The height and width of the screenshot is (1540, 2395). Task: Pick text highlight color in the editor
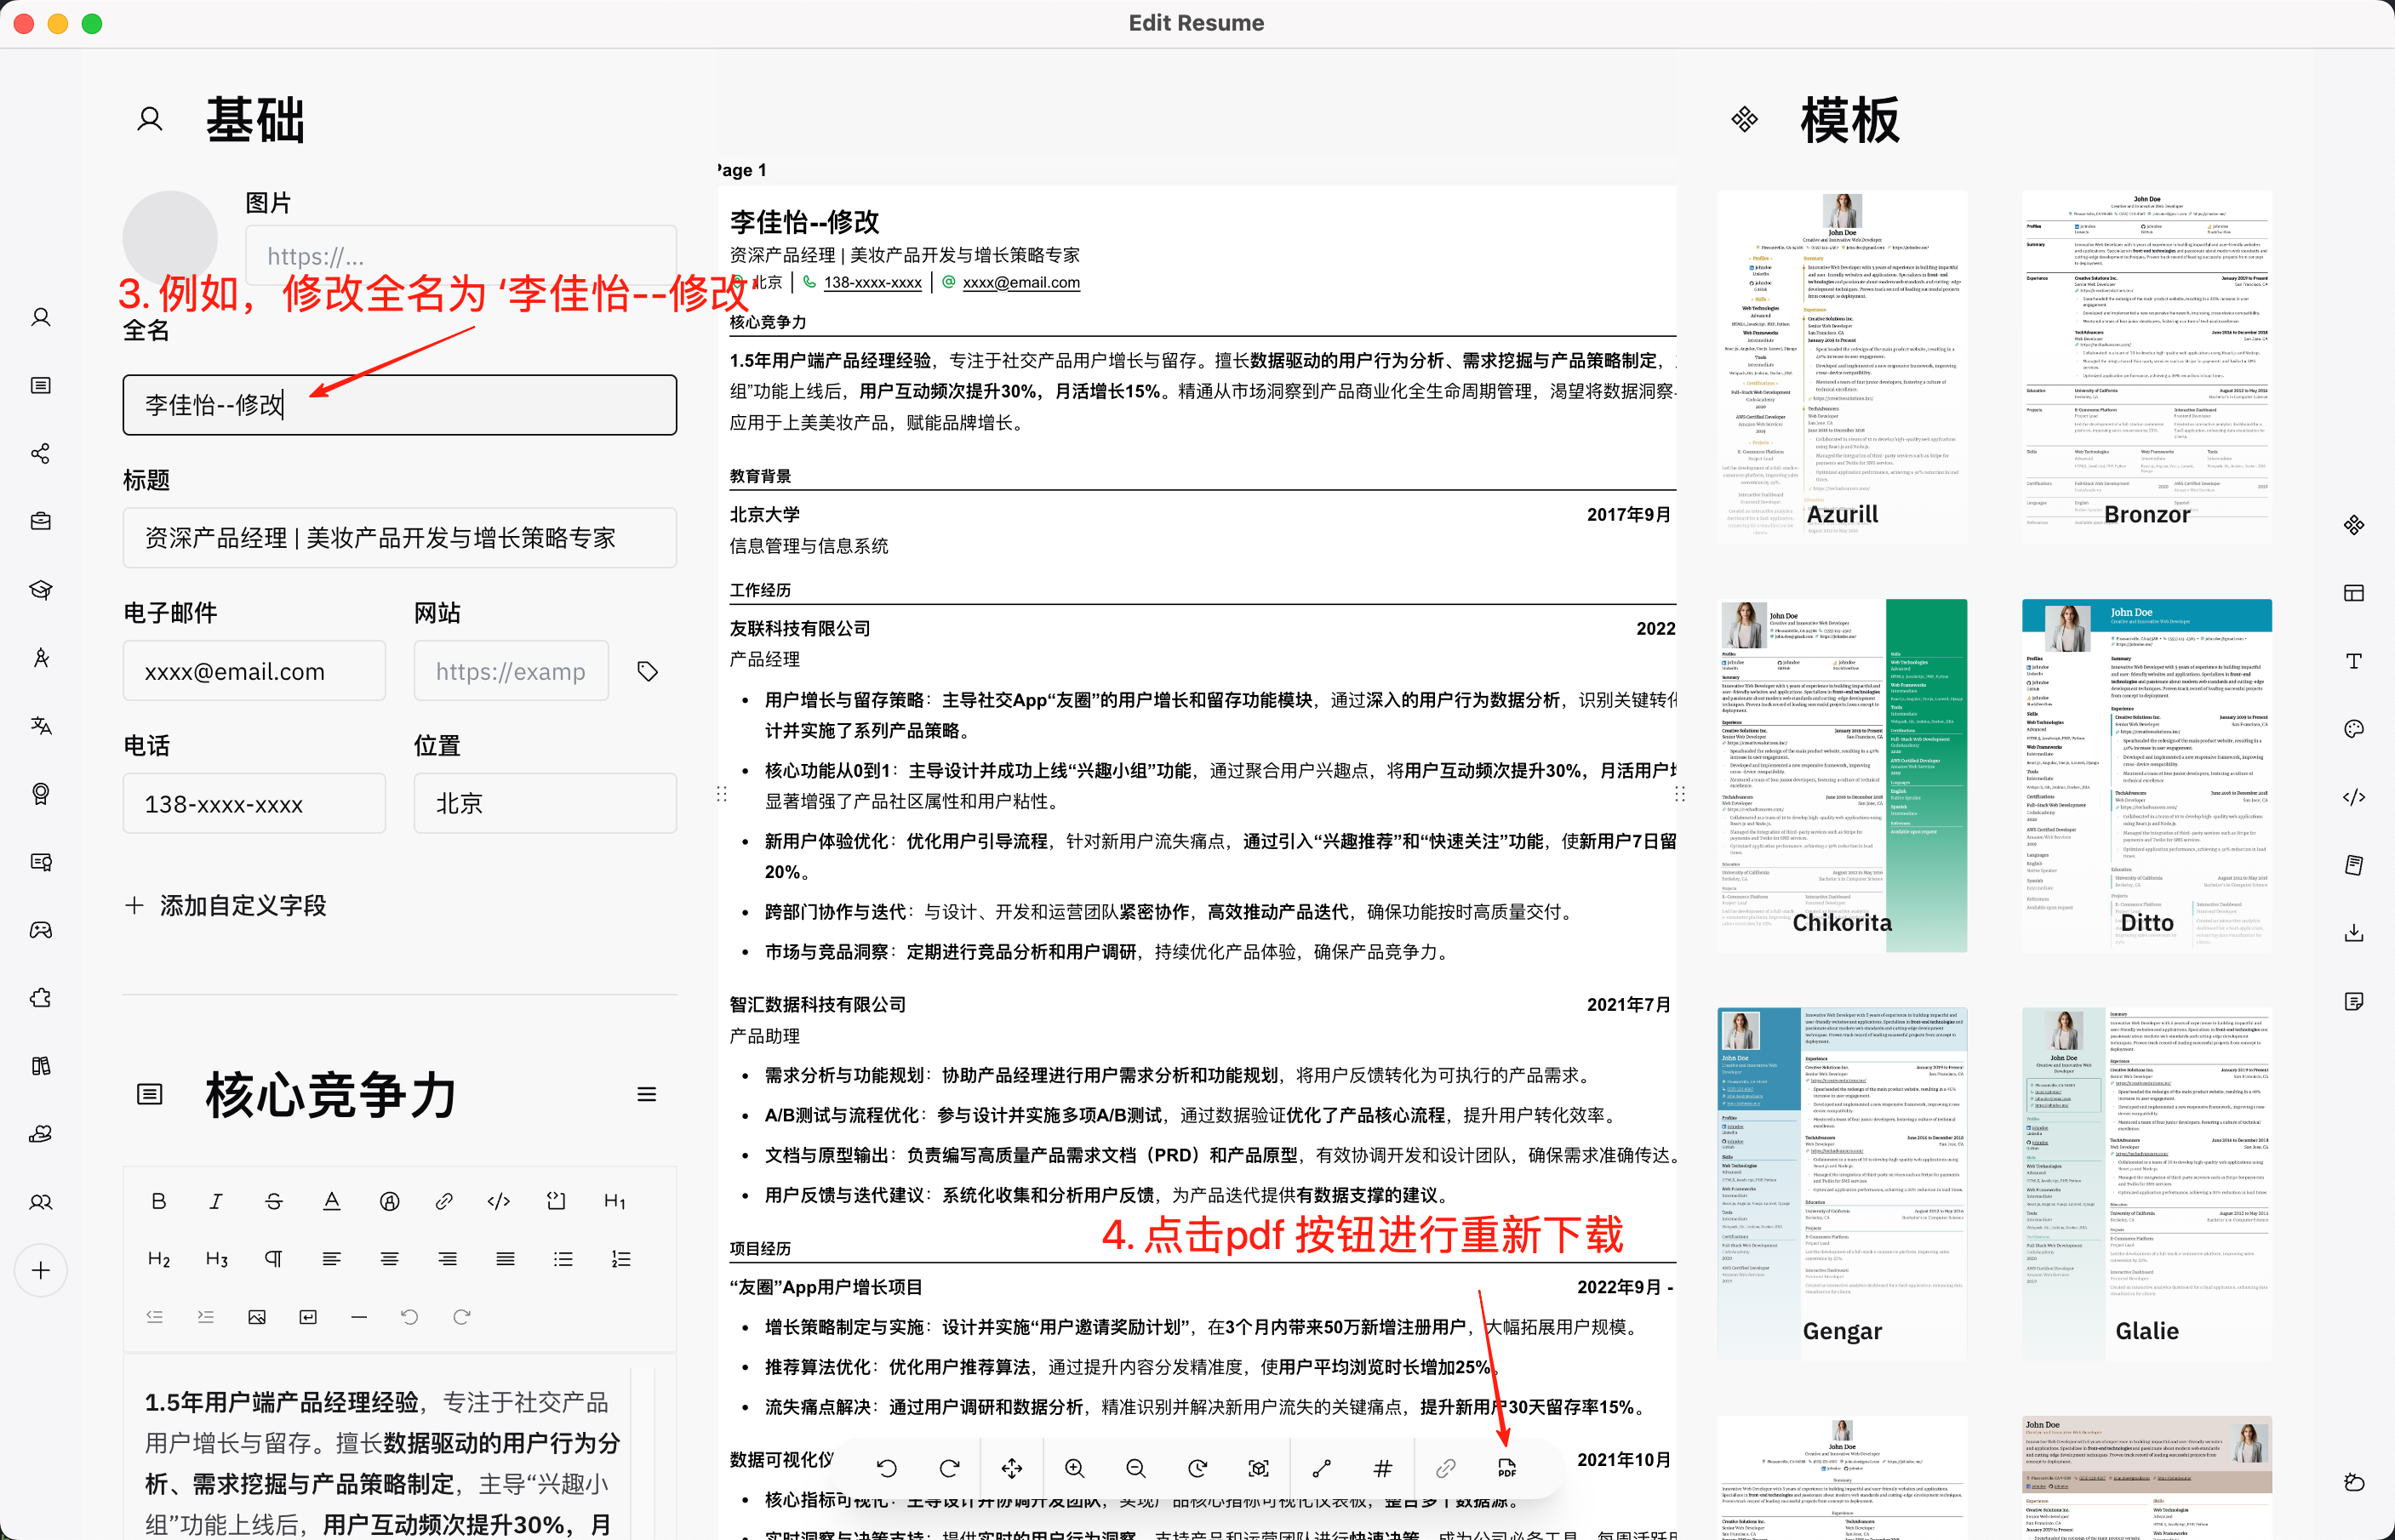click(x=389, y=1201)
